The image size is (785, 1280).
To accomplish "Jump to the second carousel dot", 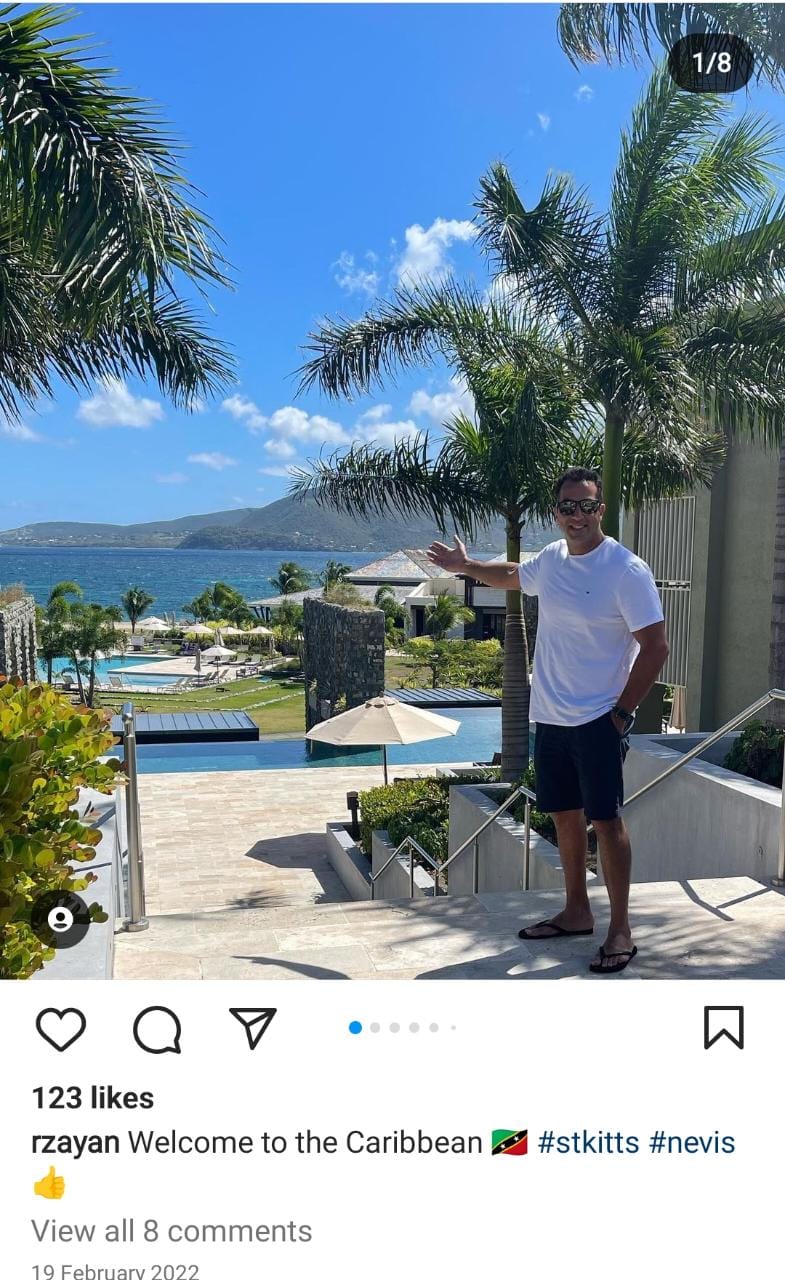I will click(375, 1027).
